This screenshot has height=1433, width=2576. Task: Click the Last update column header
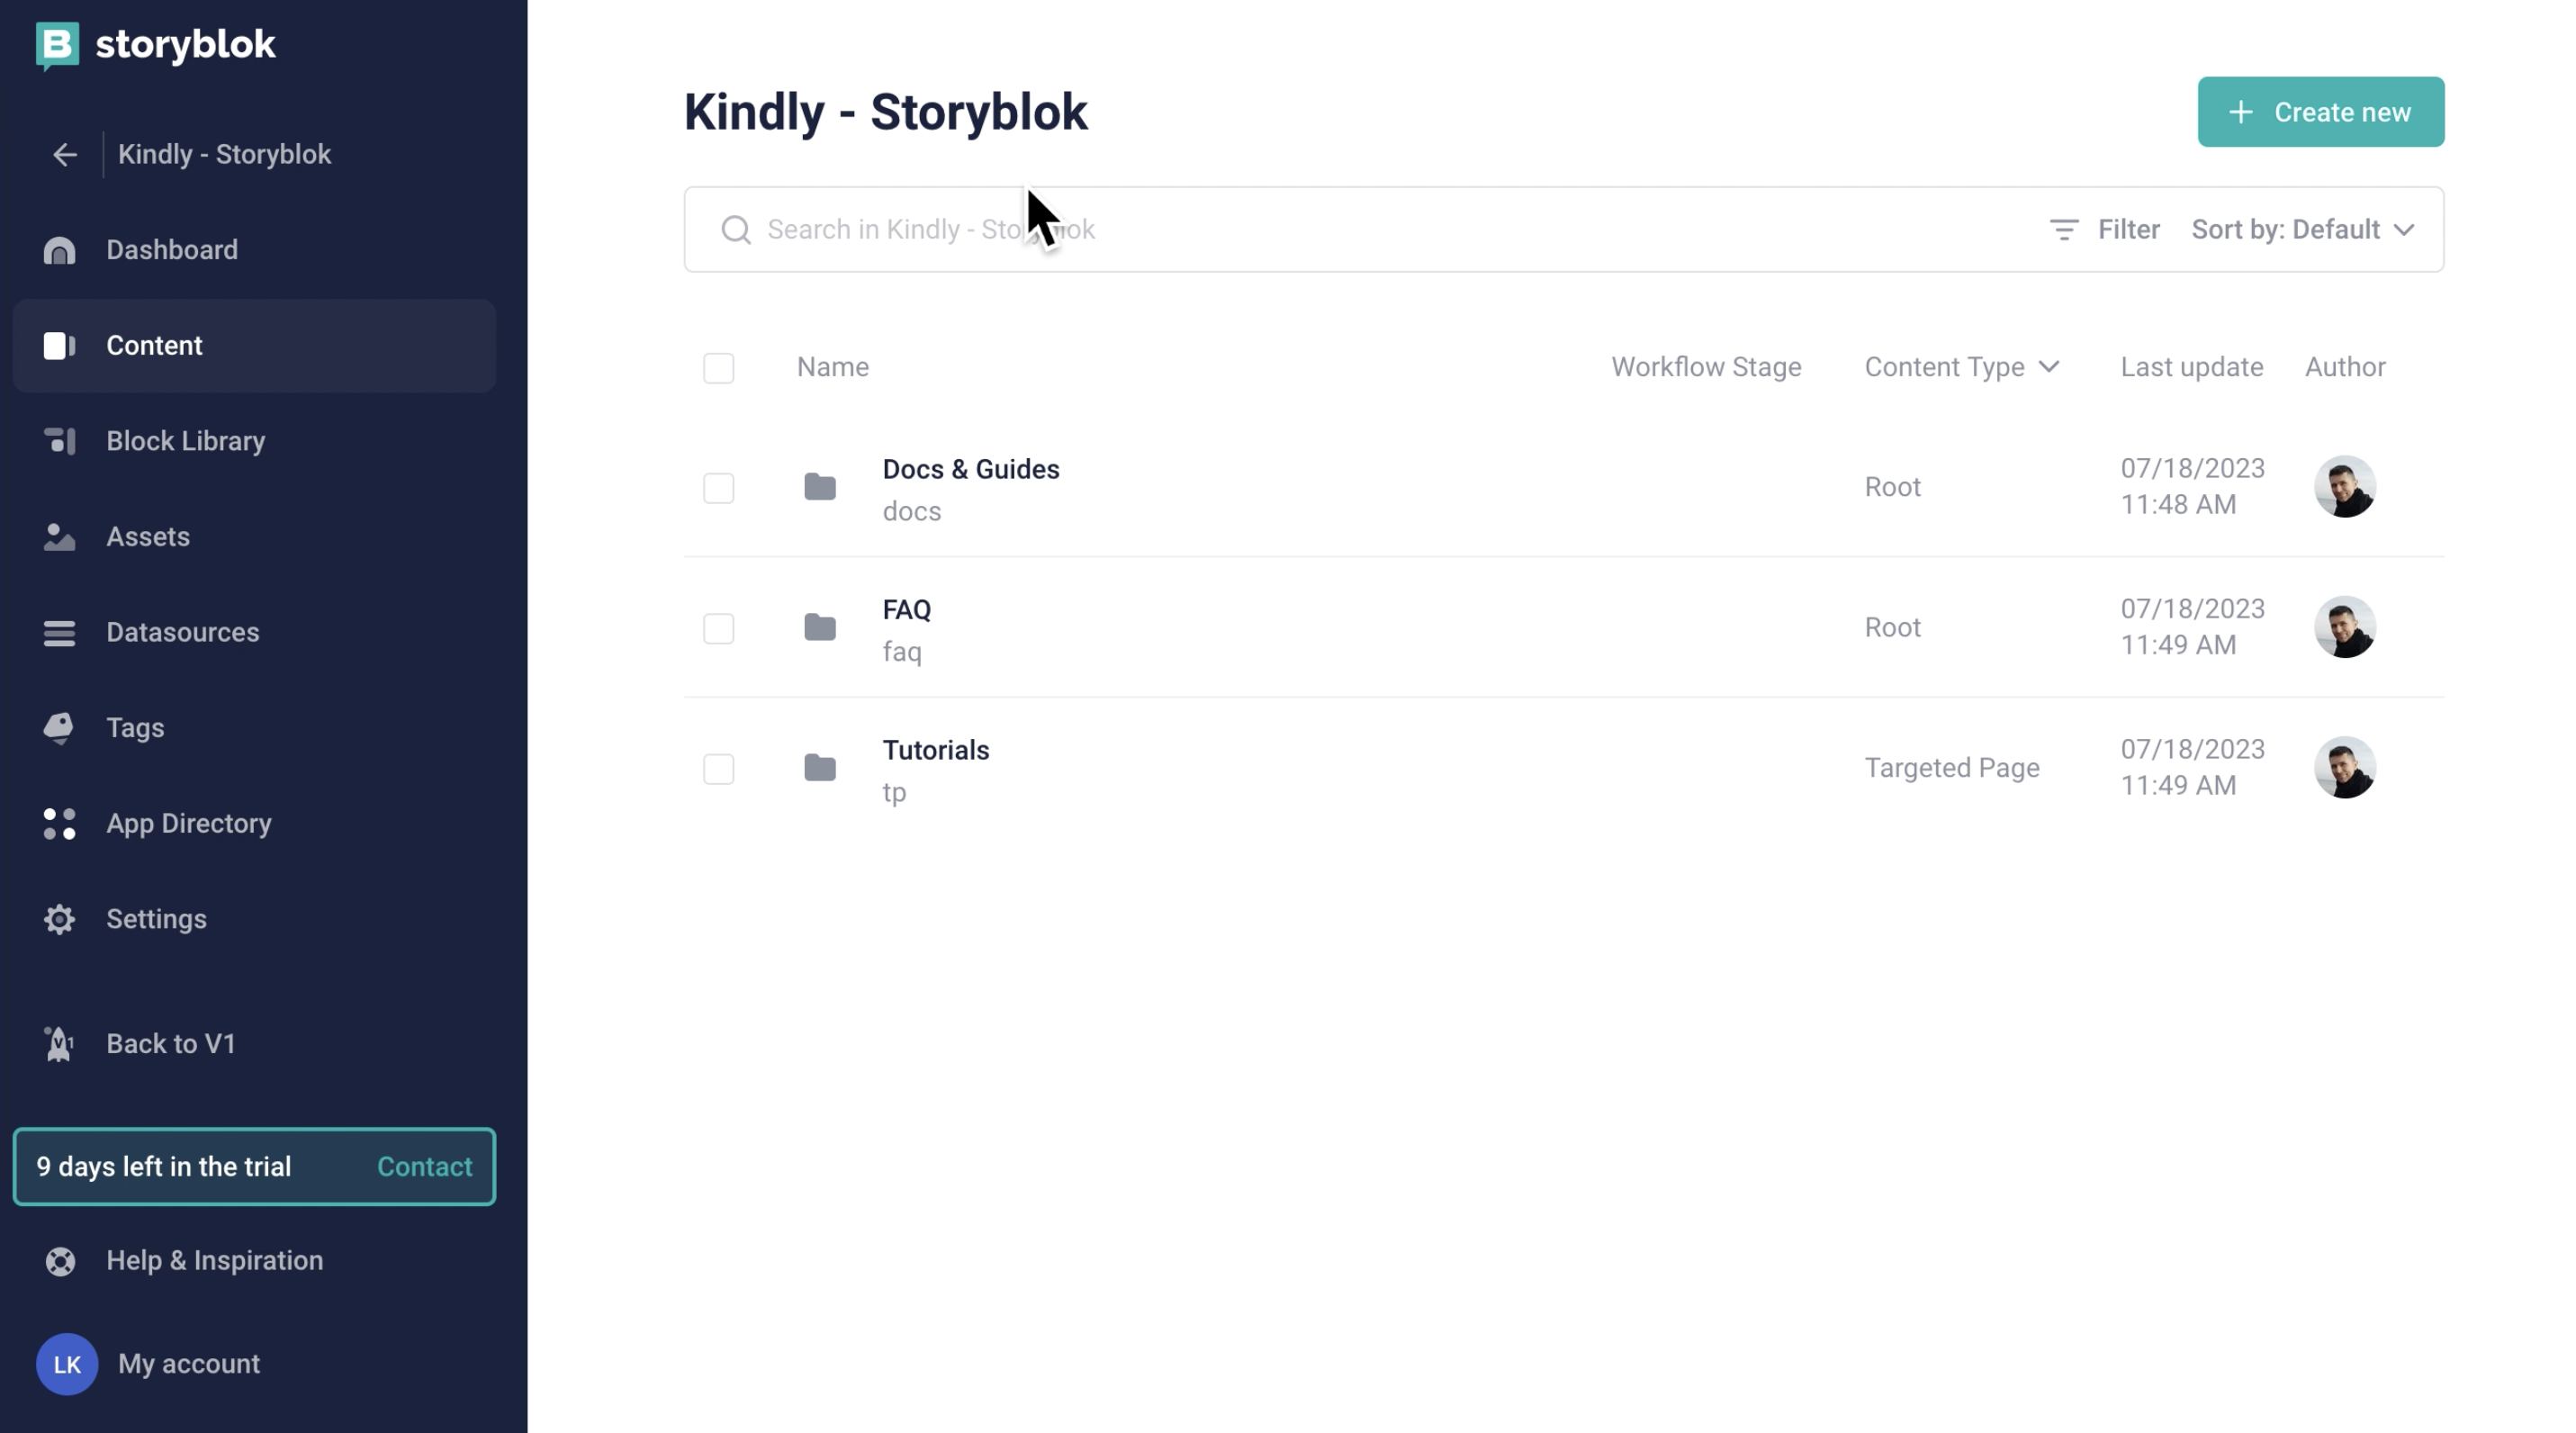tap(2191, 367)
